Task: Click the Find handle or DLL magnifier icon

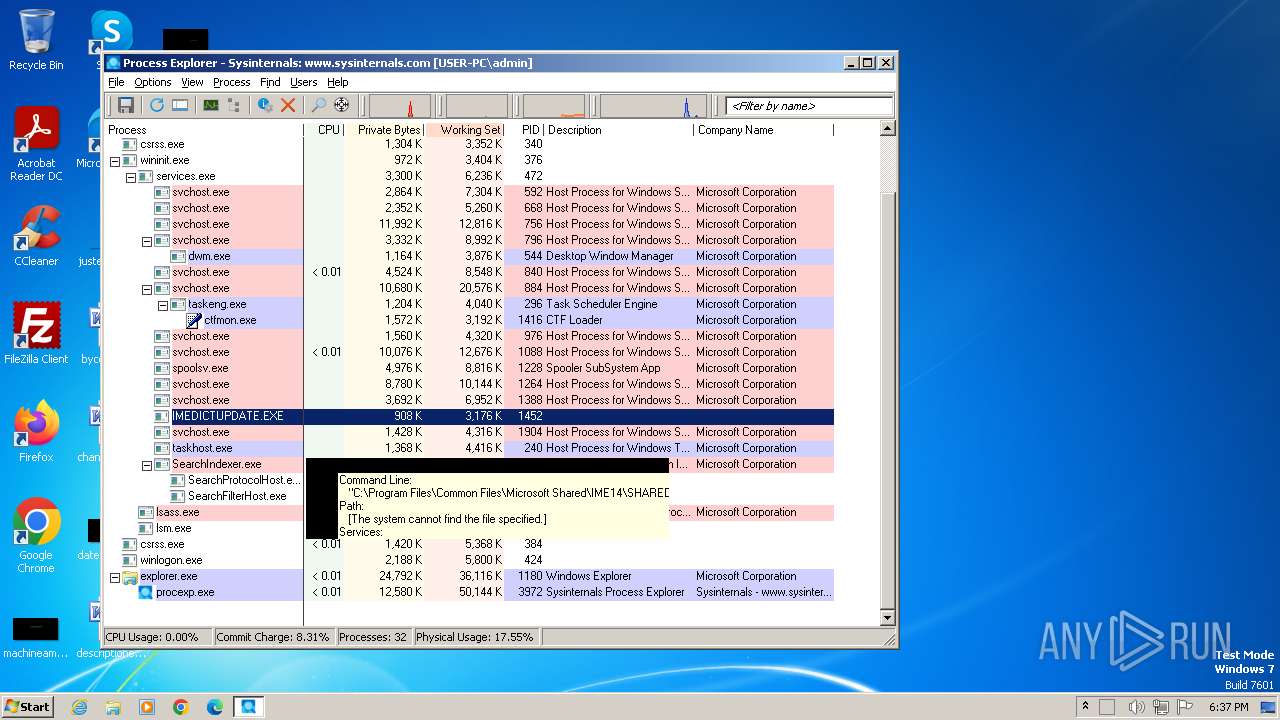Action: [x=319, y=105]
